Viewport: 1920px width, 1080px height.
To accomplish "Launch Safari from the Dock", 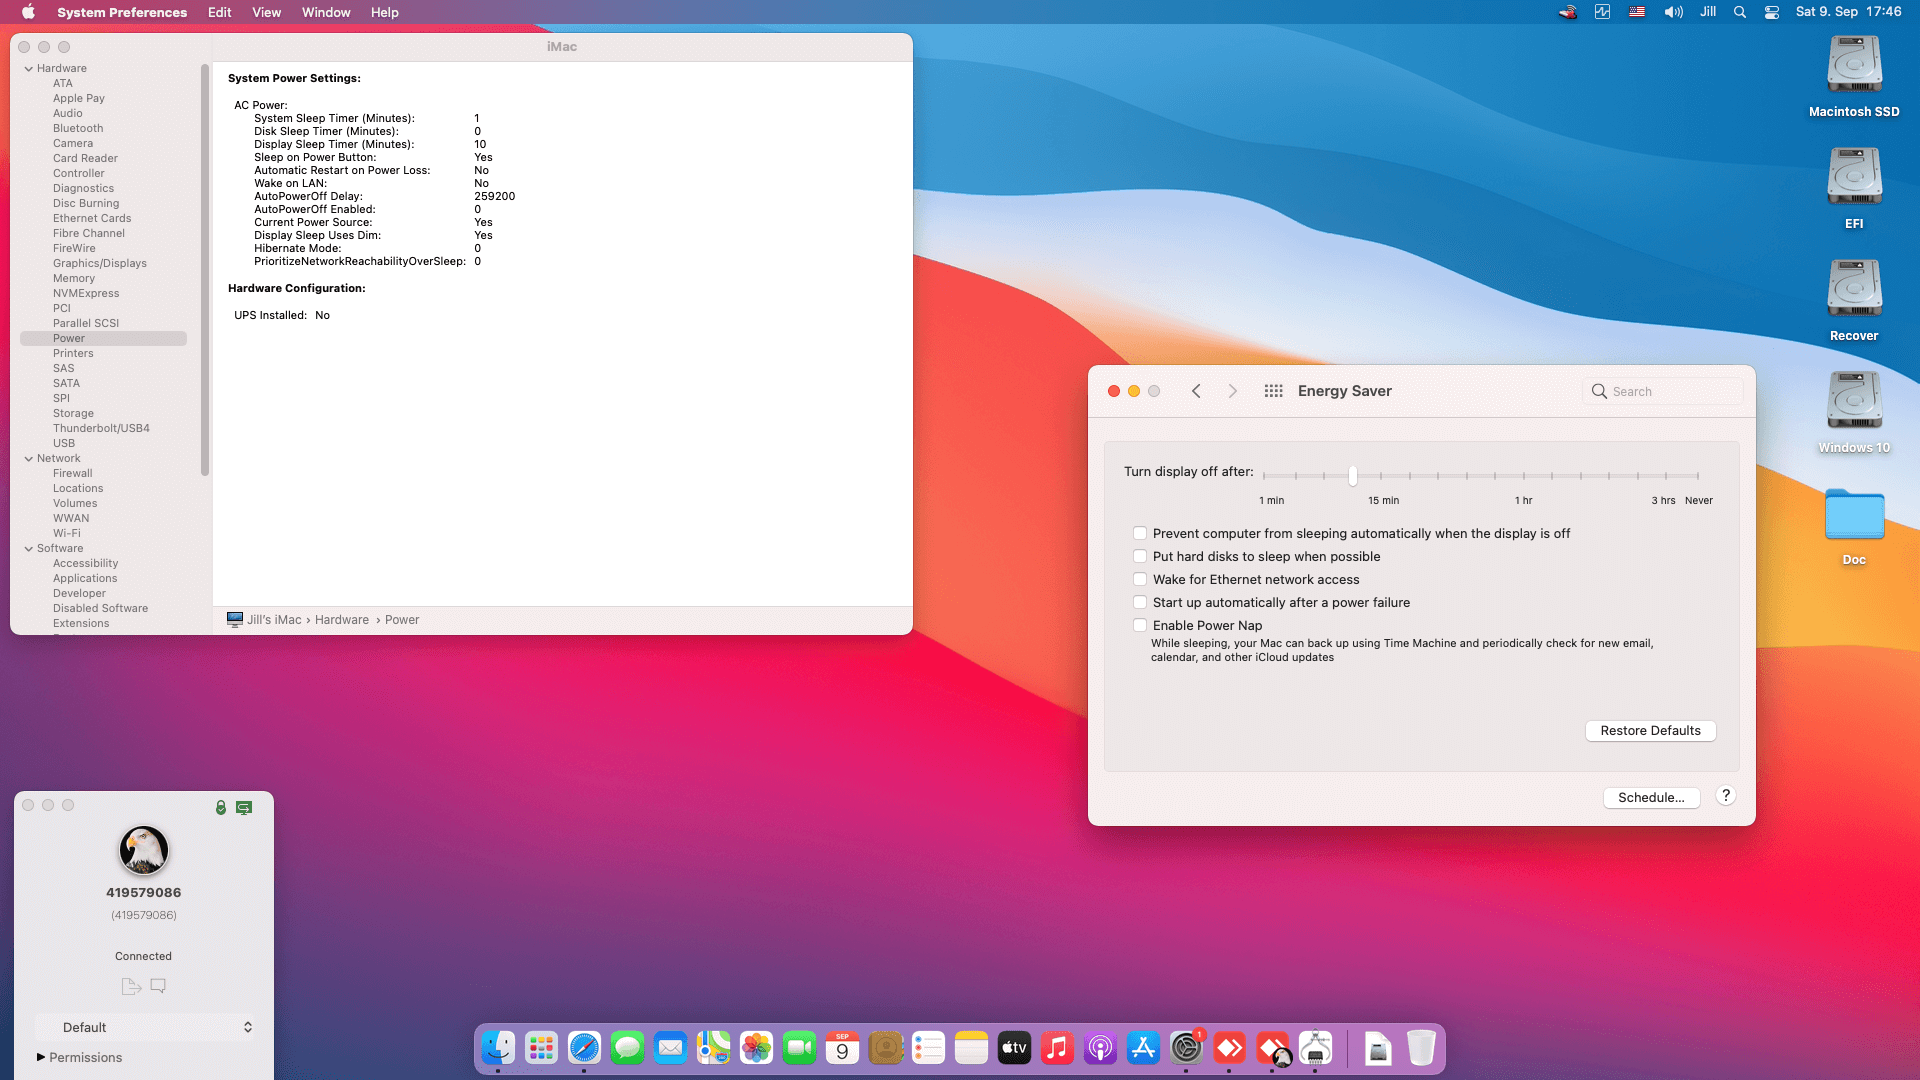I will (x=584, y=1048).
